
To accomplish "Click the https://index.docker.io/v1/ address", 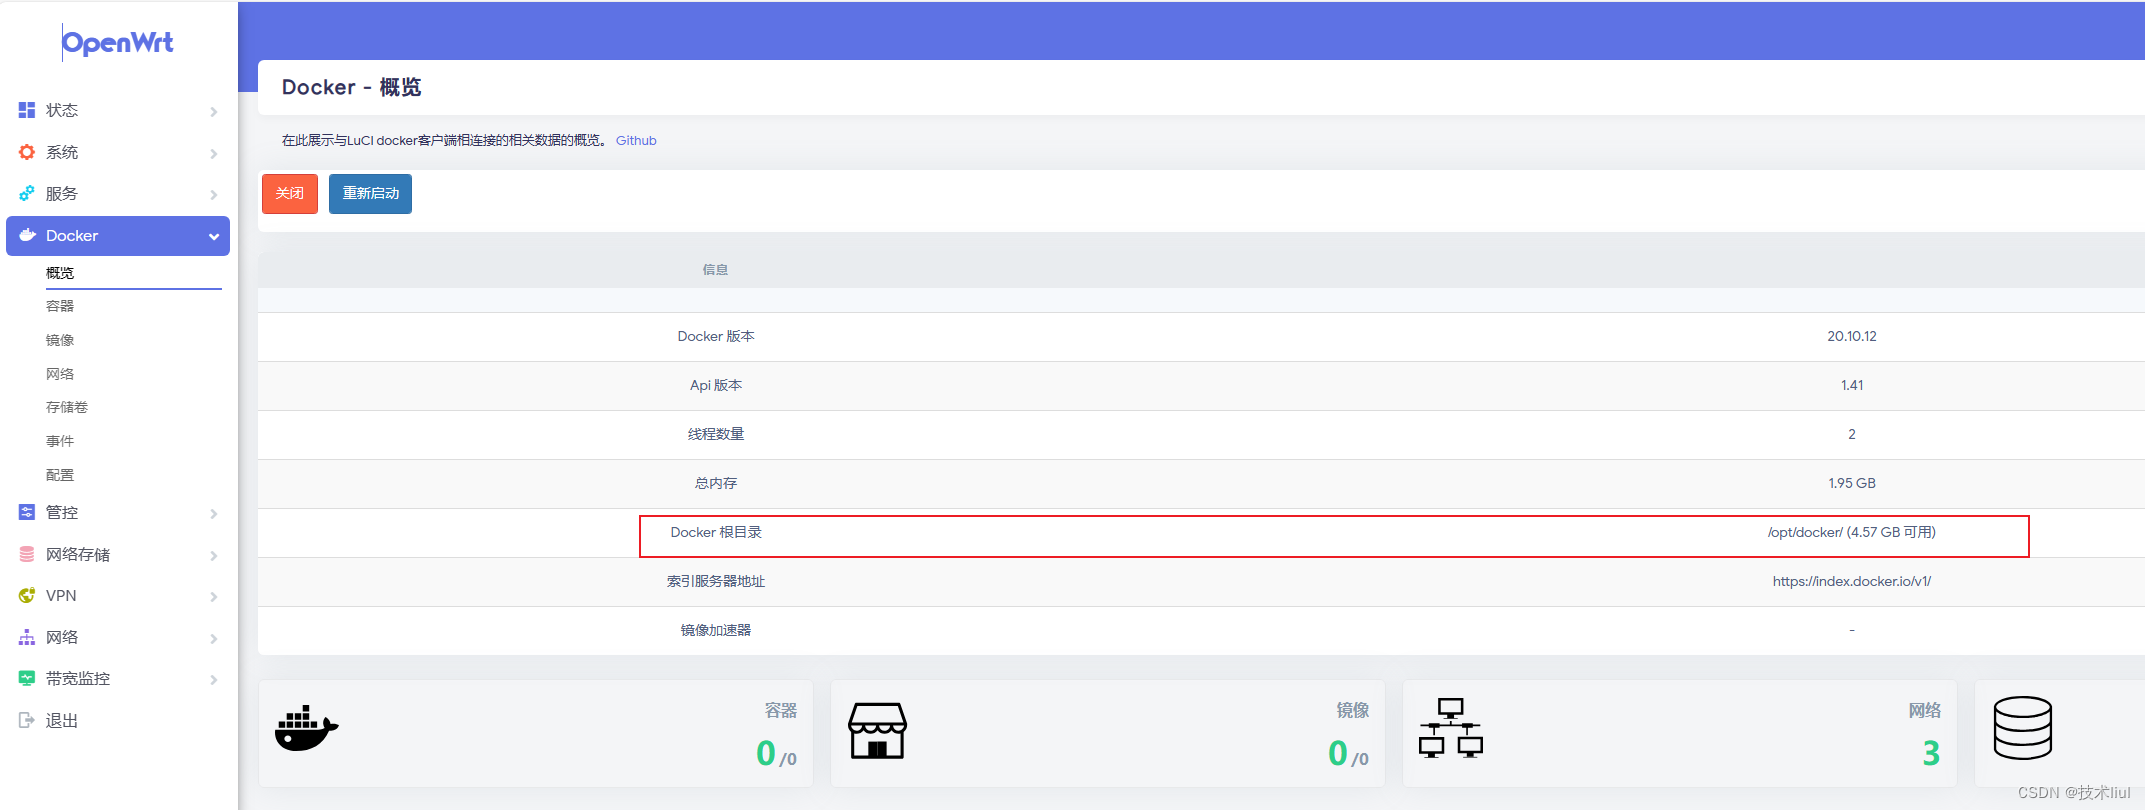I will coord(1852,581).
